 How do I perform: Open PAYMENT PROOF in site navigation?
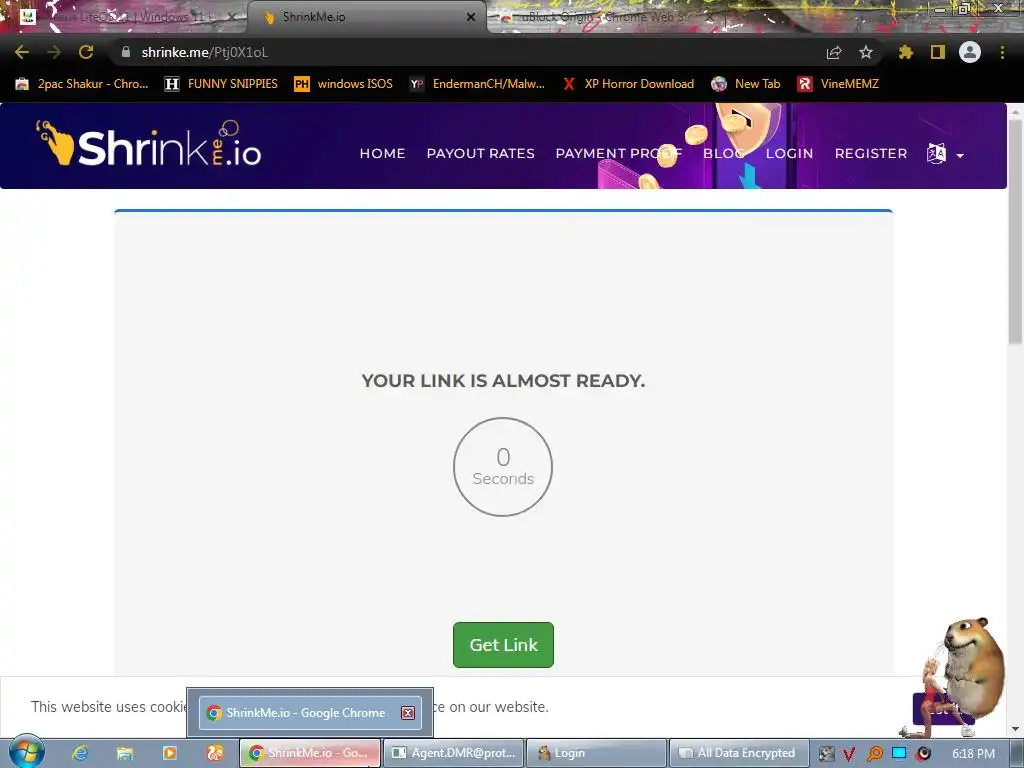click(618, 153)
